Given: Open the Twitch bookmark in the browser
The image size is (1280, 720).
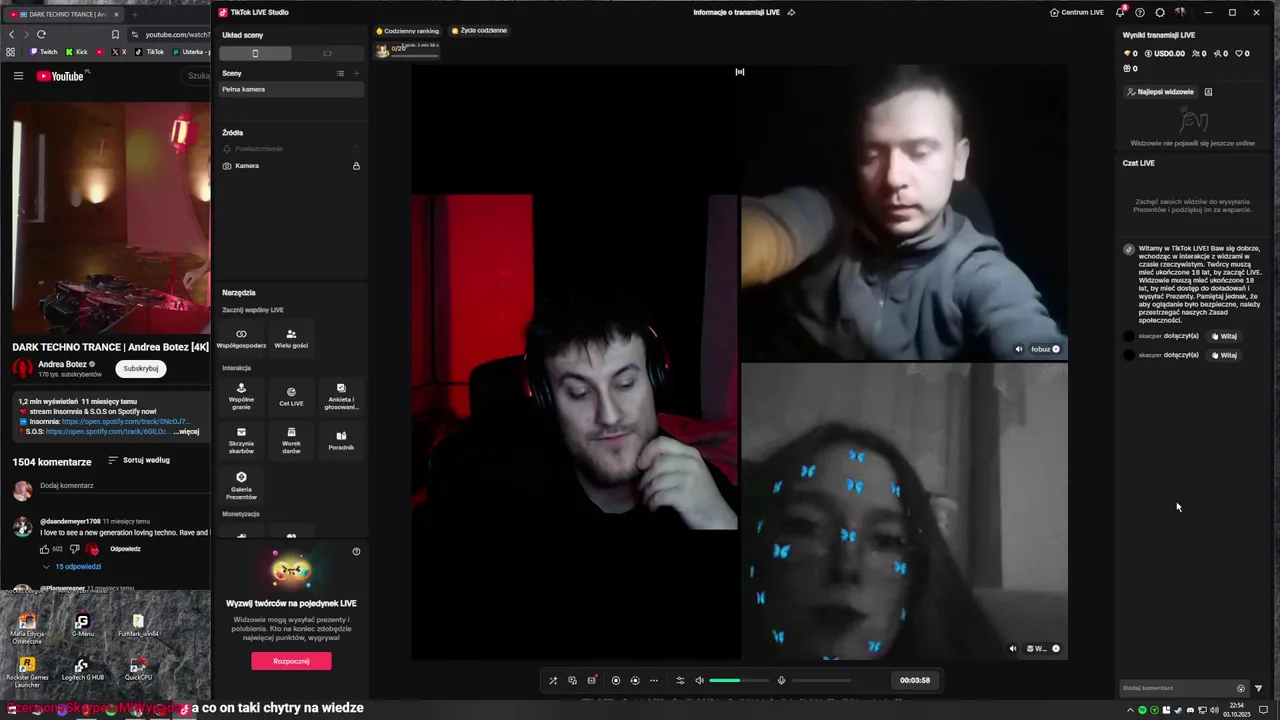Looking at the screenshot, I should pos(44,52).
